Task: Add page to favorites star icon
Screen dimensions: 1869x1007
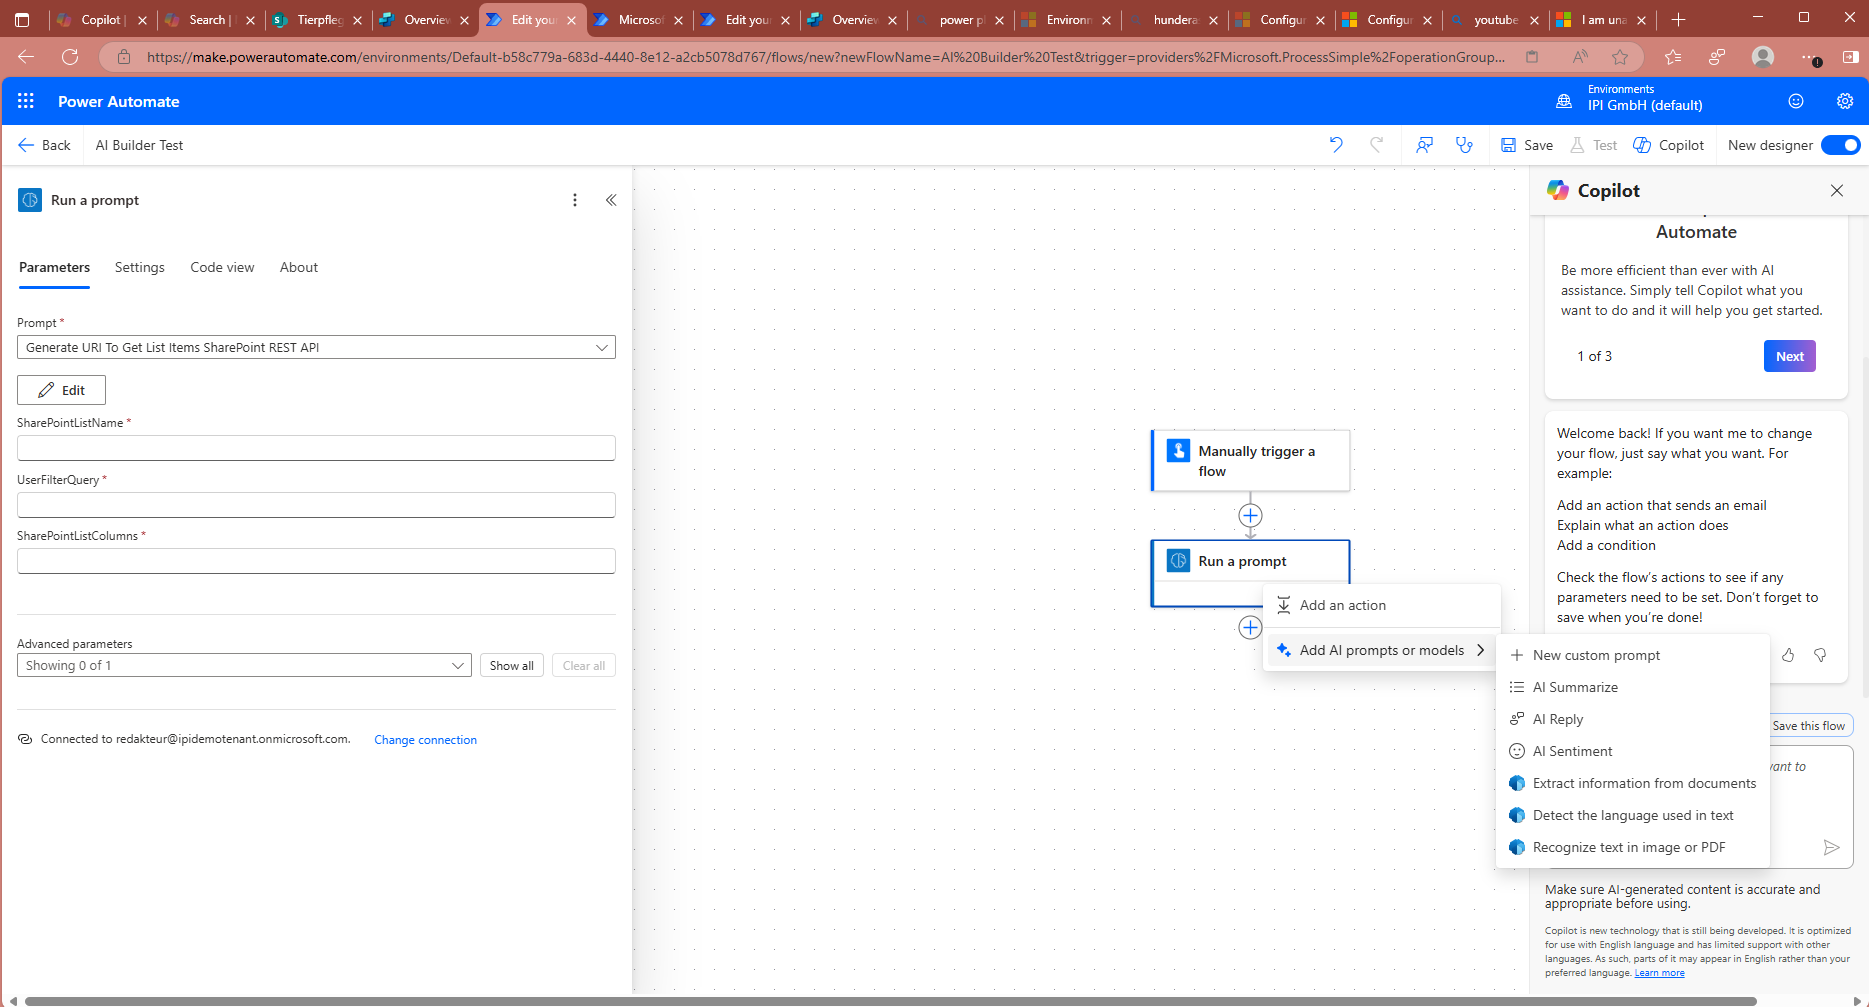Action: [x=1620, y=57]
